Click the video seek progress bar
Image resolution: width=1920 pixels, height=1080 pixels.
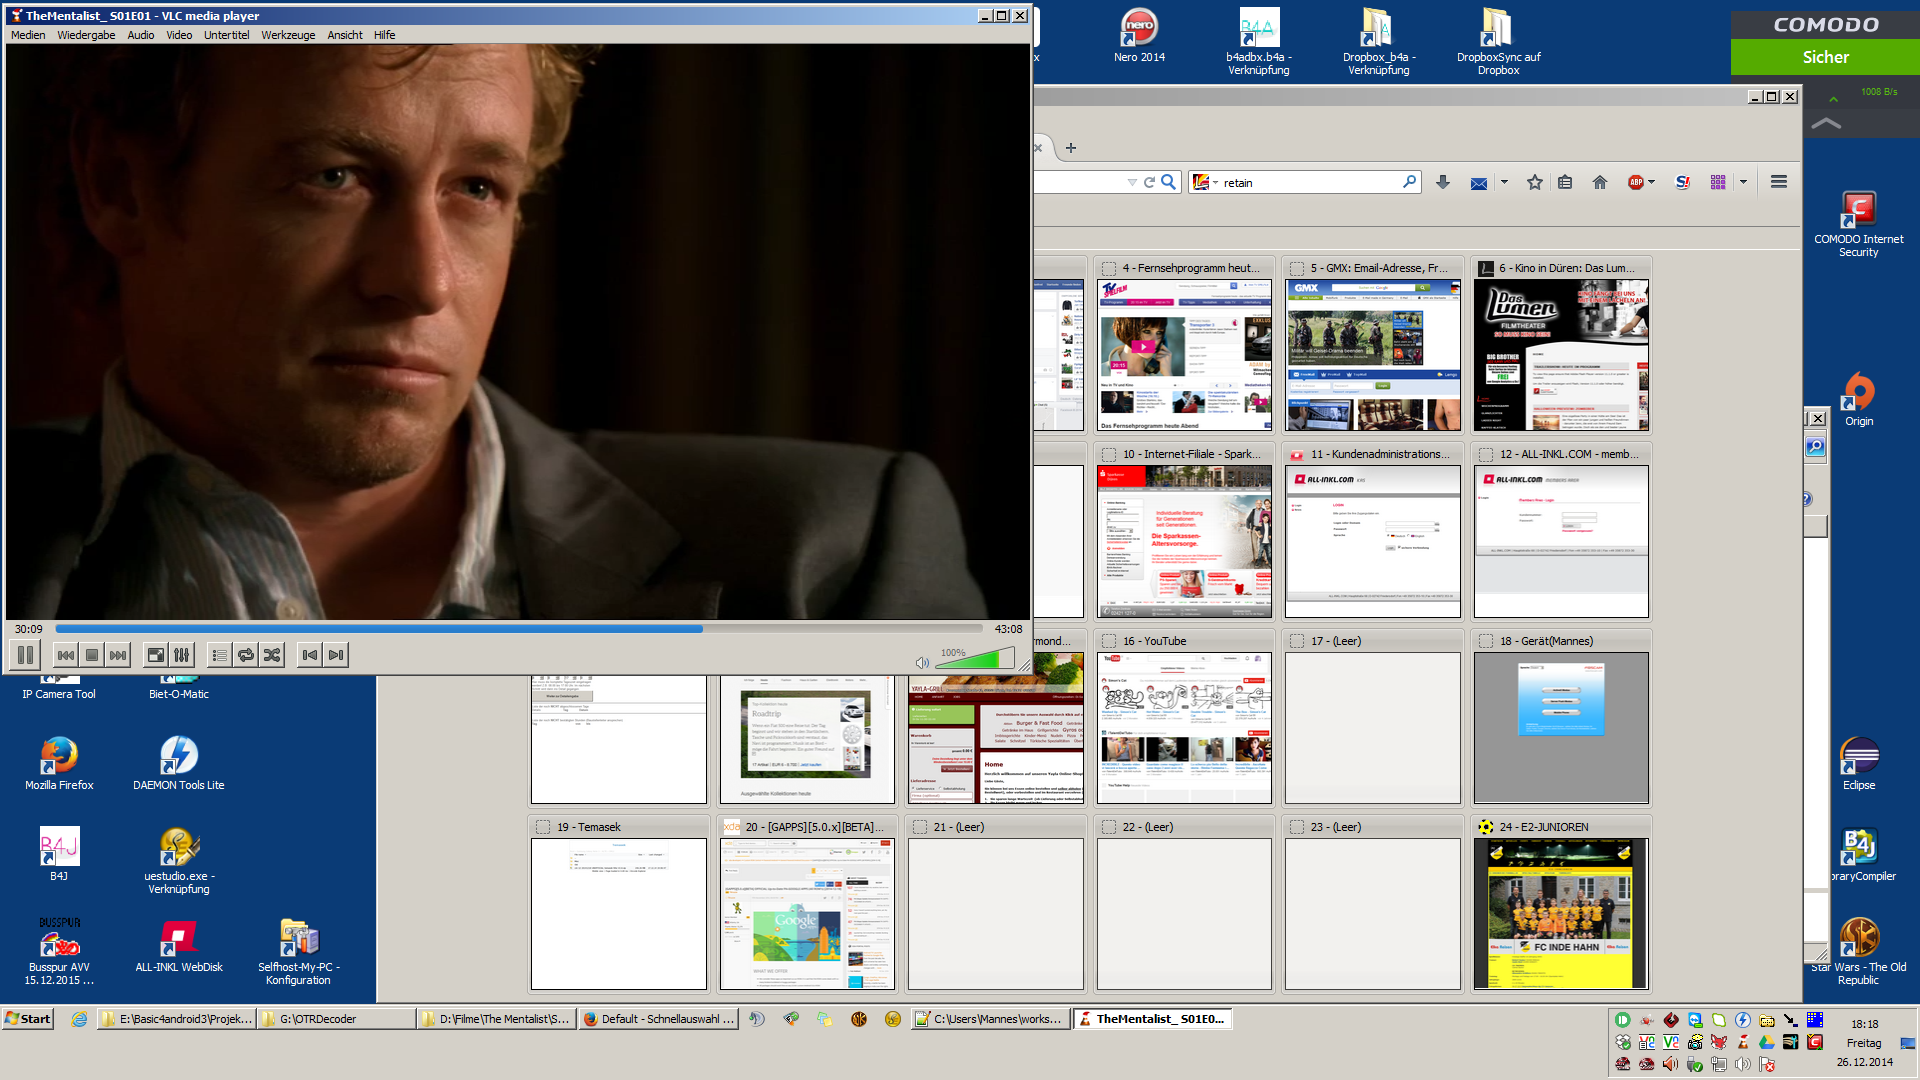(x=500, y=629)
